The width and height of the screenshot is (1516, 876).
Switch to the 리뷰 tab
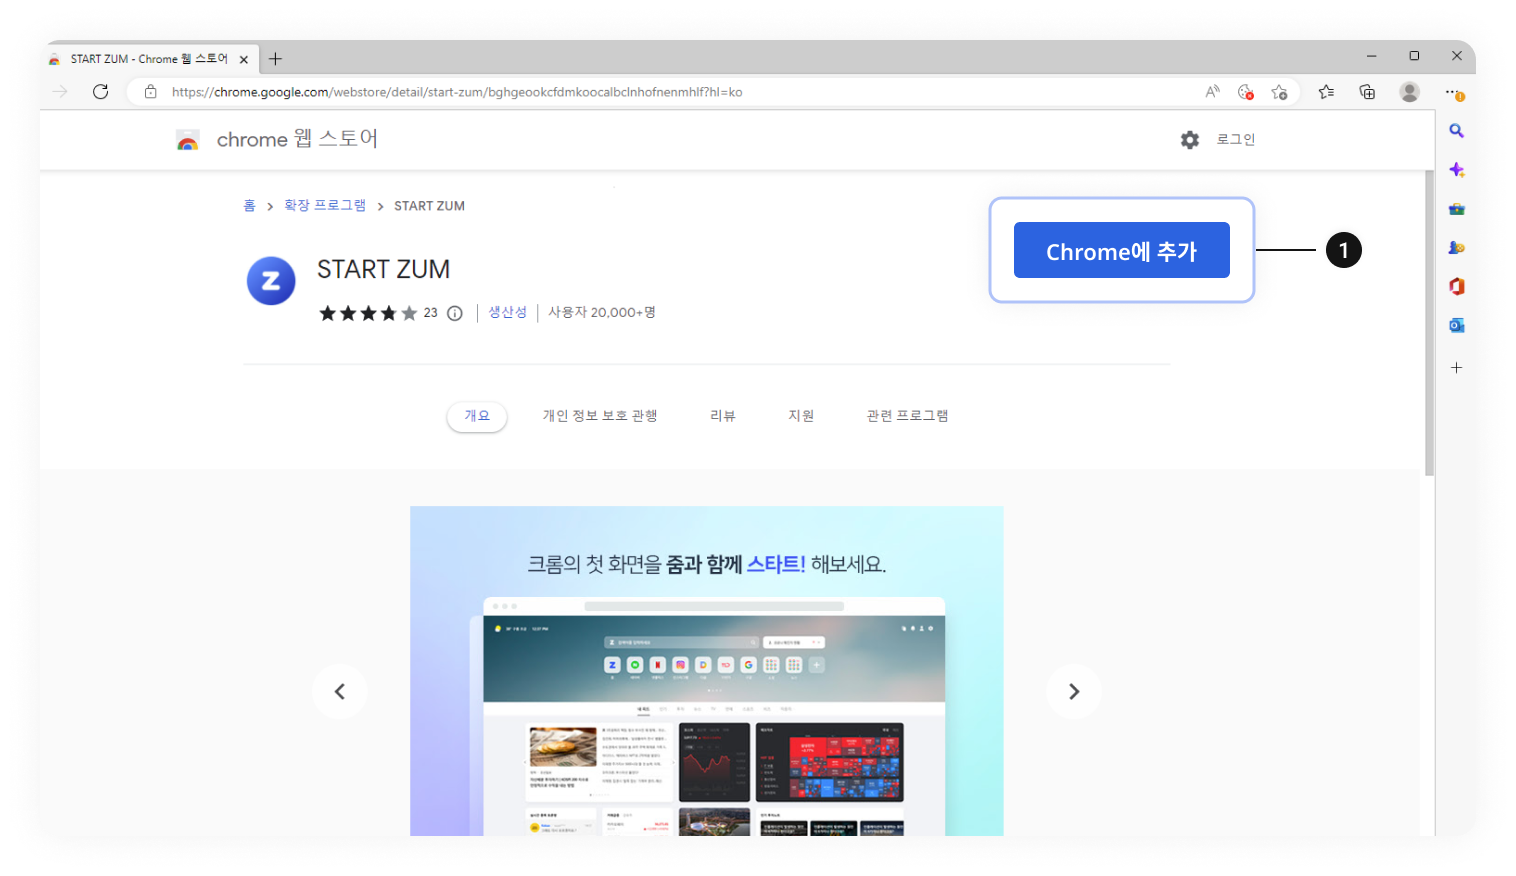click(x=722, y=415)
